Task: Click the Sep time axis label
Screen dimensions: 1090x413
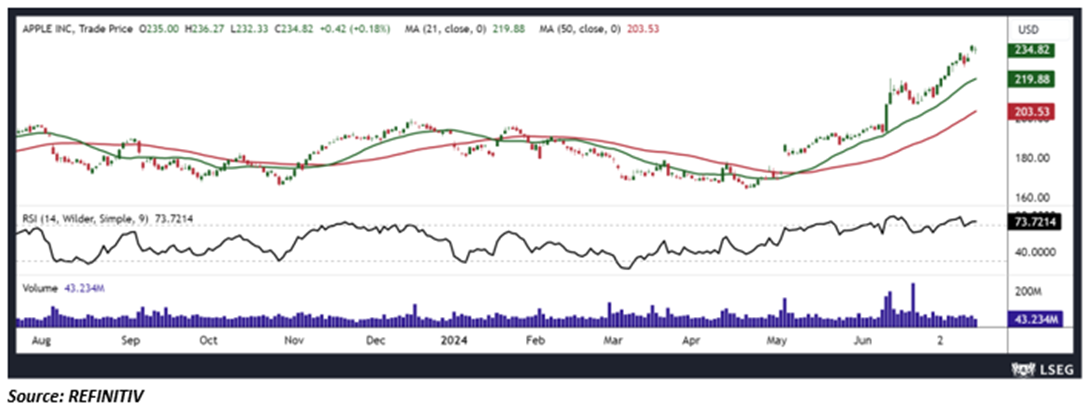Action: click(x=131, y=341)
